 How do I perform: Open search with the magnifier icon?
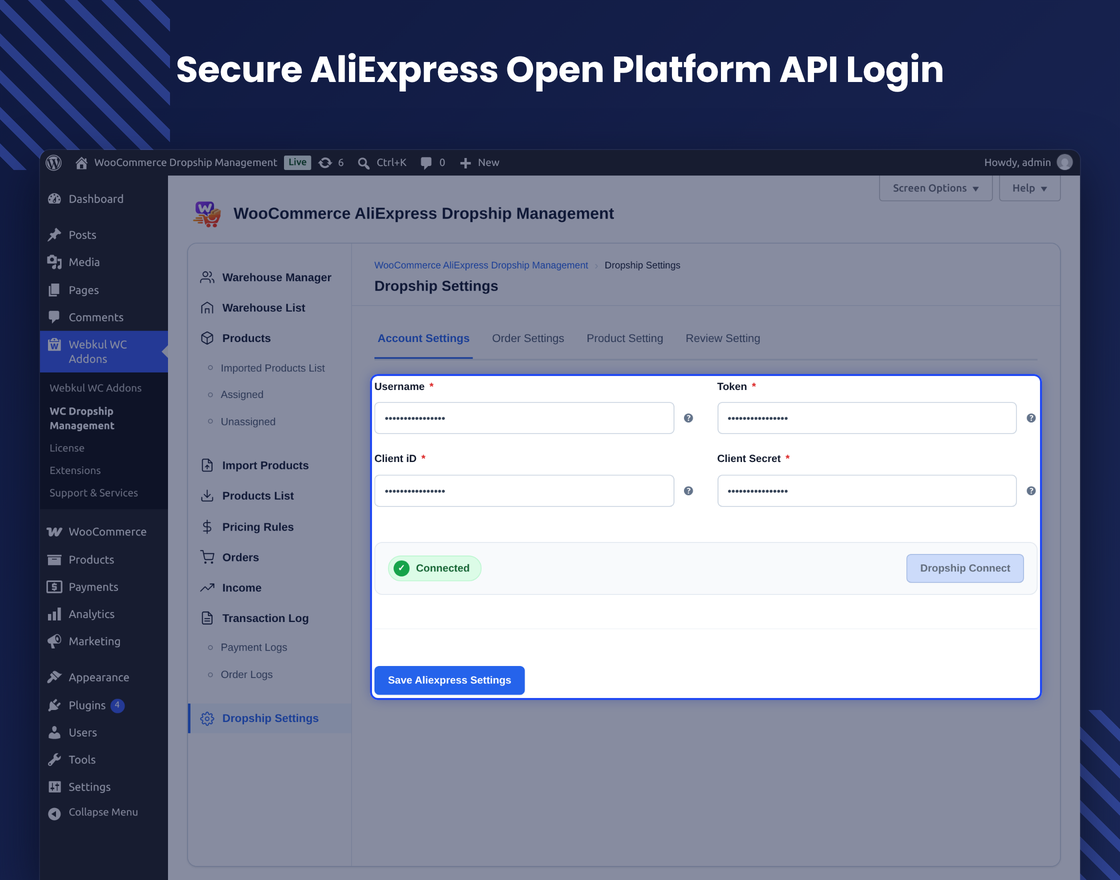tap(364, 163)
